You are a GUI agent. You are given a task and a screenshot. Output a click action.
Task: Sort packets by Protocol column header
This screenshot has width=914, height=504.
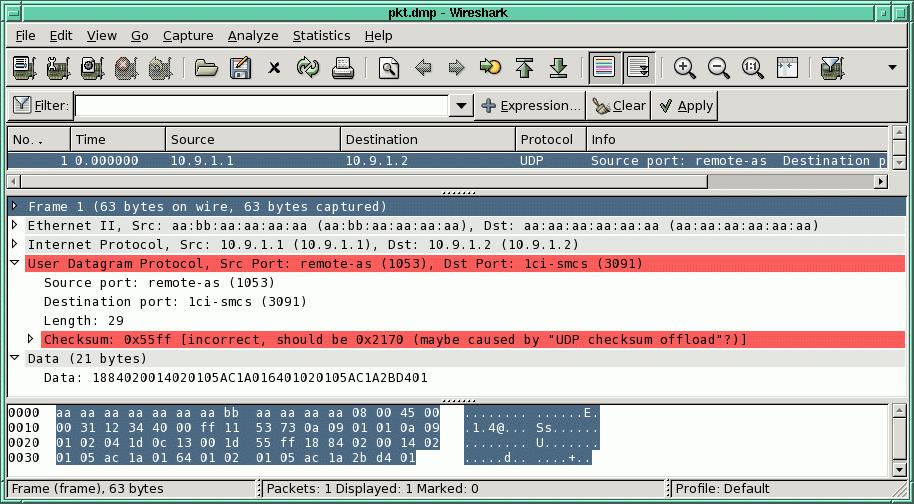point(551,140)
